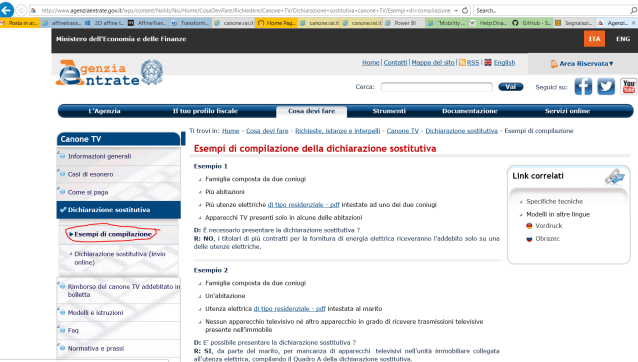Open the Mappa del sito link
This screenshot has height=362, width=638.
pos(433,63)
